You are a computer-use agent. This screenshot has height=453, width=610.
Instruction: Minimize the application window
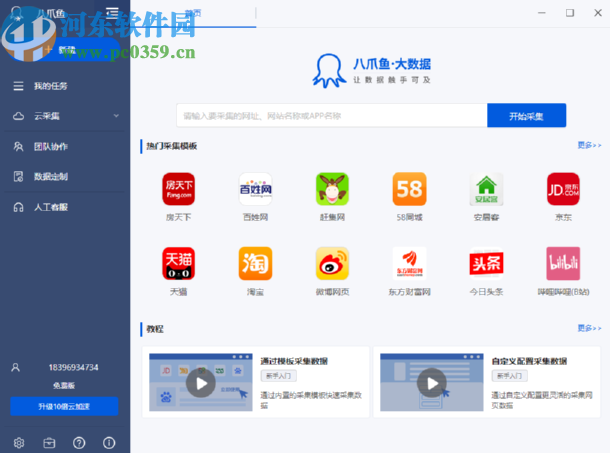coord(542,13)
